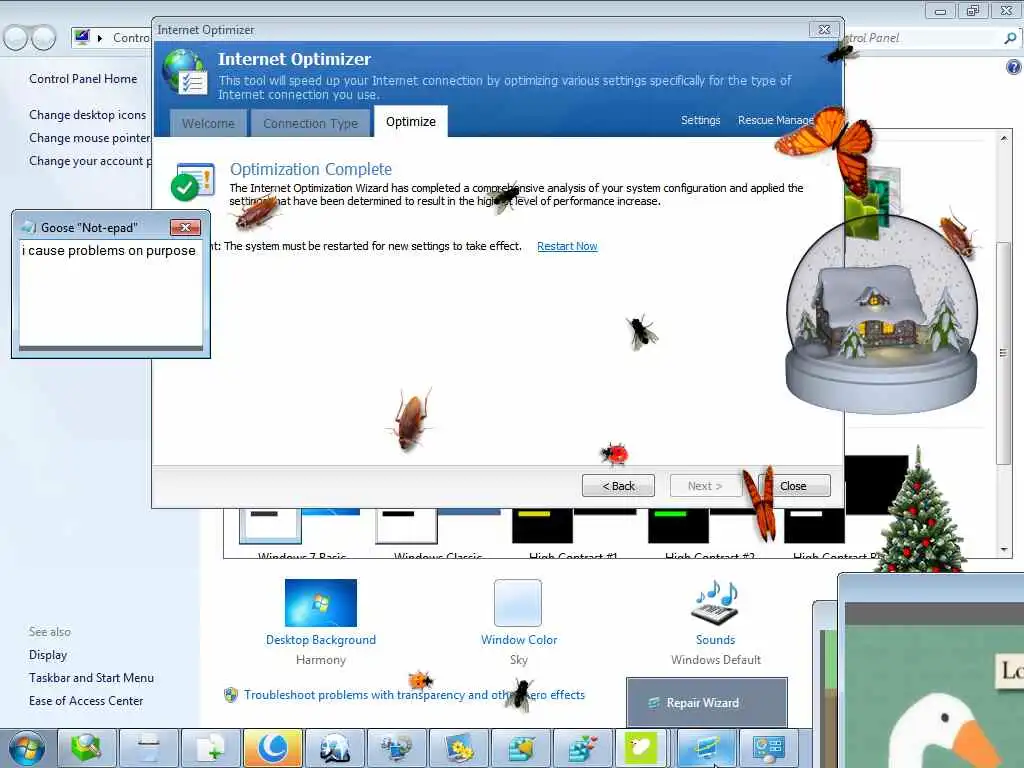1024x768 pixels.
Task: Open the Personalization monitor taskbar icon
Action: [x=707, y=748]
